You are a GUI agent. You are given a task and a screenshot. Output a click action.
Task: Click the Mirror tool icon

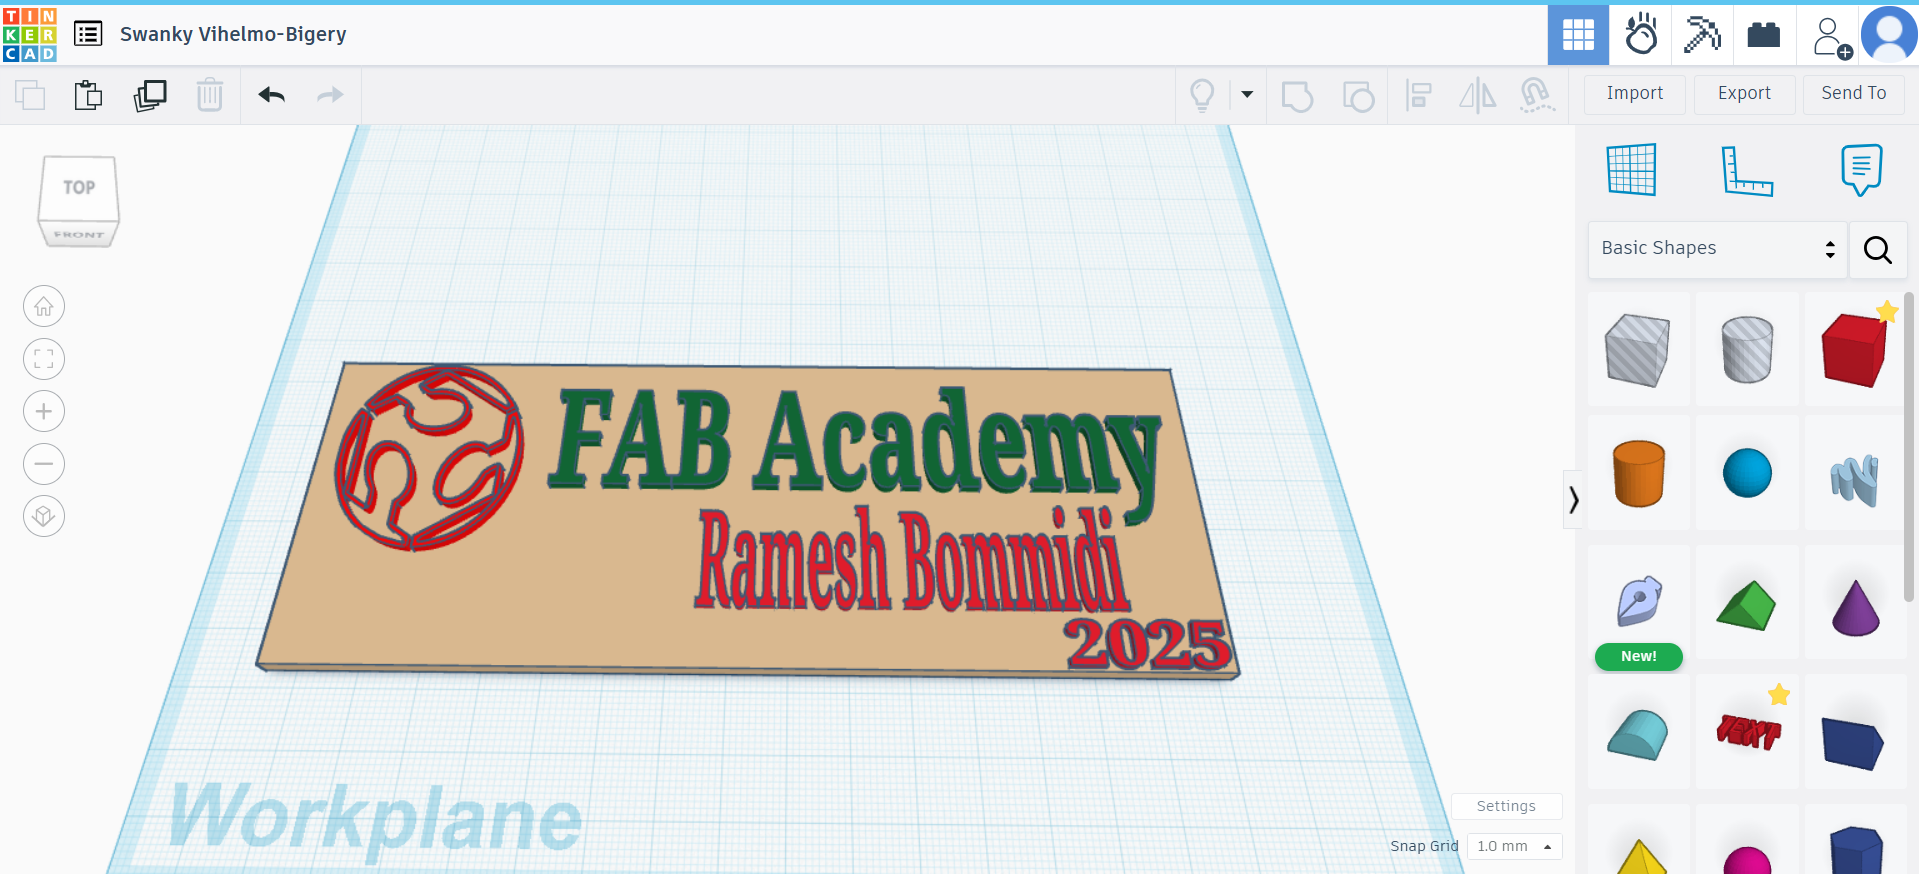tap(1477, 96)
